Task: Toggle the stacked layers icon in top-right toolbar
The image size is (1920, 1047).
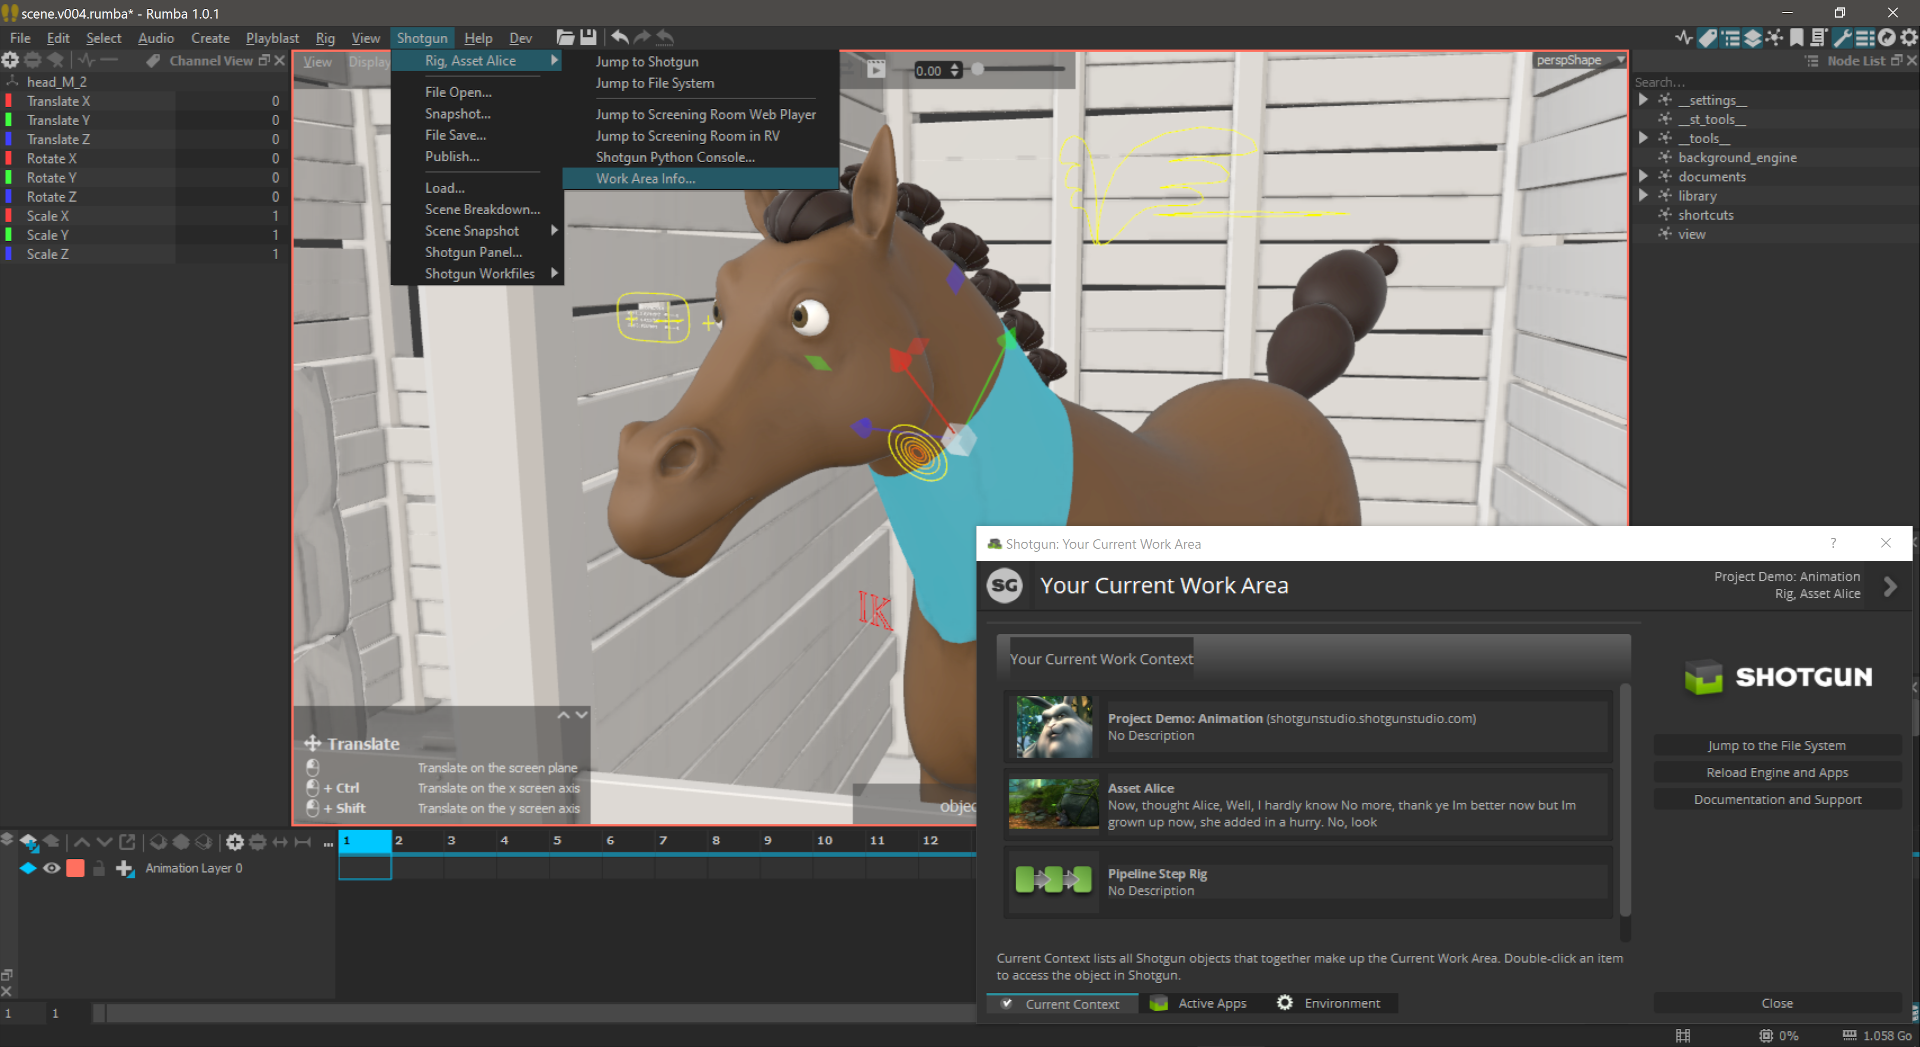Action: [1752, 37]
